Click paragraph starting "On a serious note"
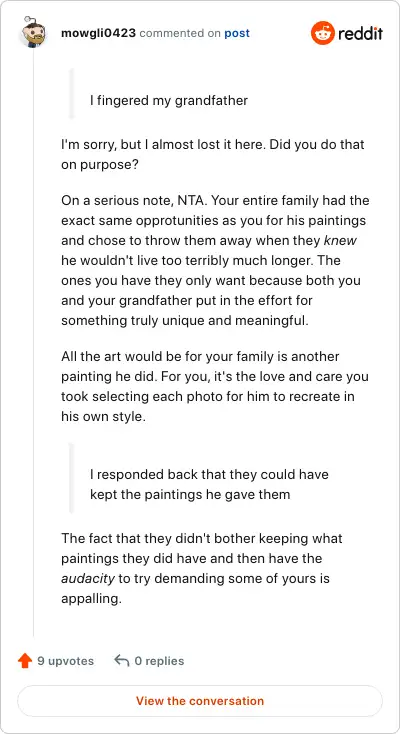The width and height of the screenshot is (400, 734). tap(215, 261)
